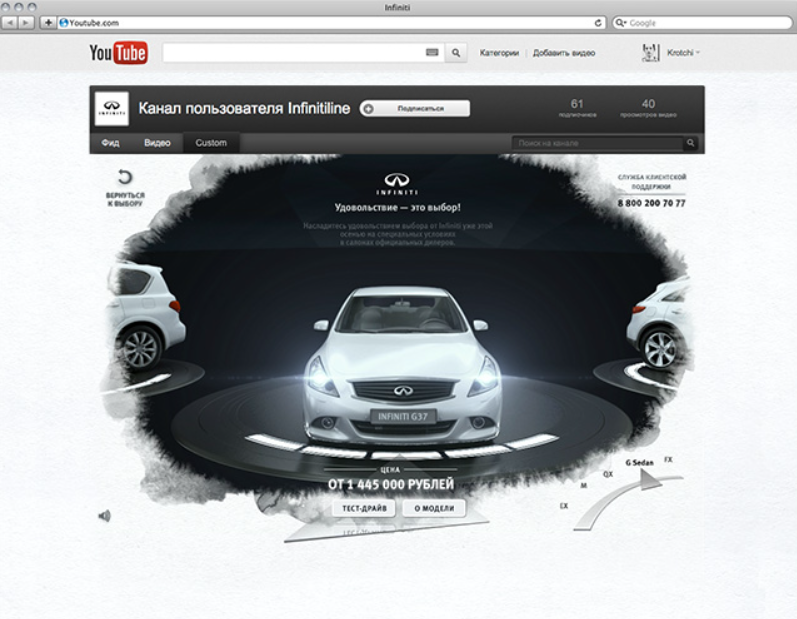Click the YouTube logo
This screenshot has height=619, width=797.
(118, 52)
